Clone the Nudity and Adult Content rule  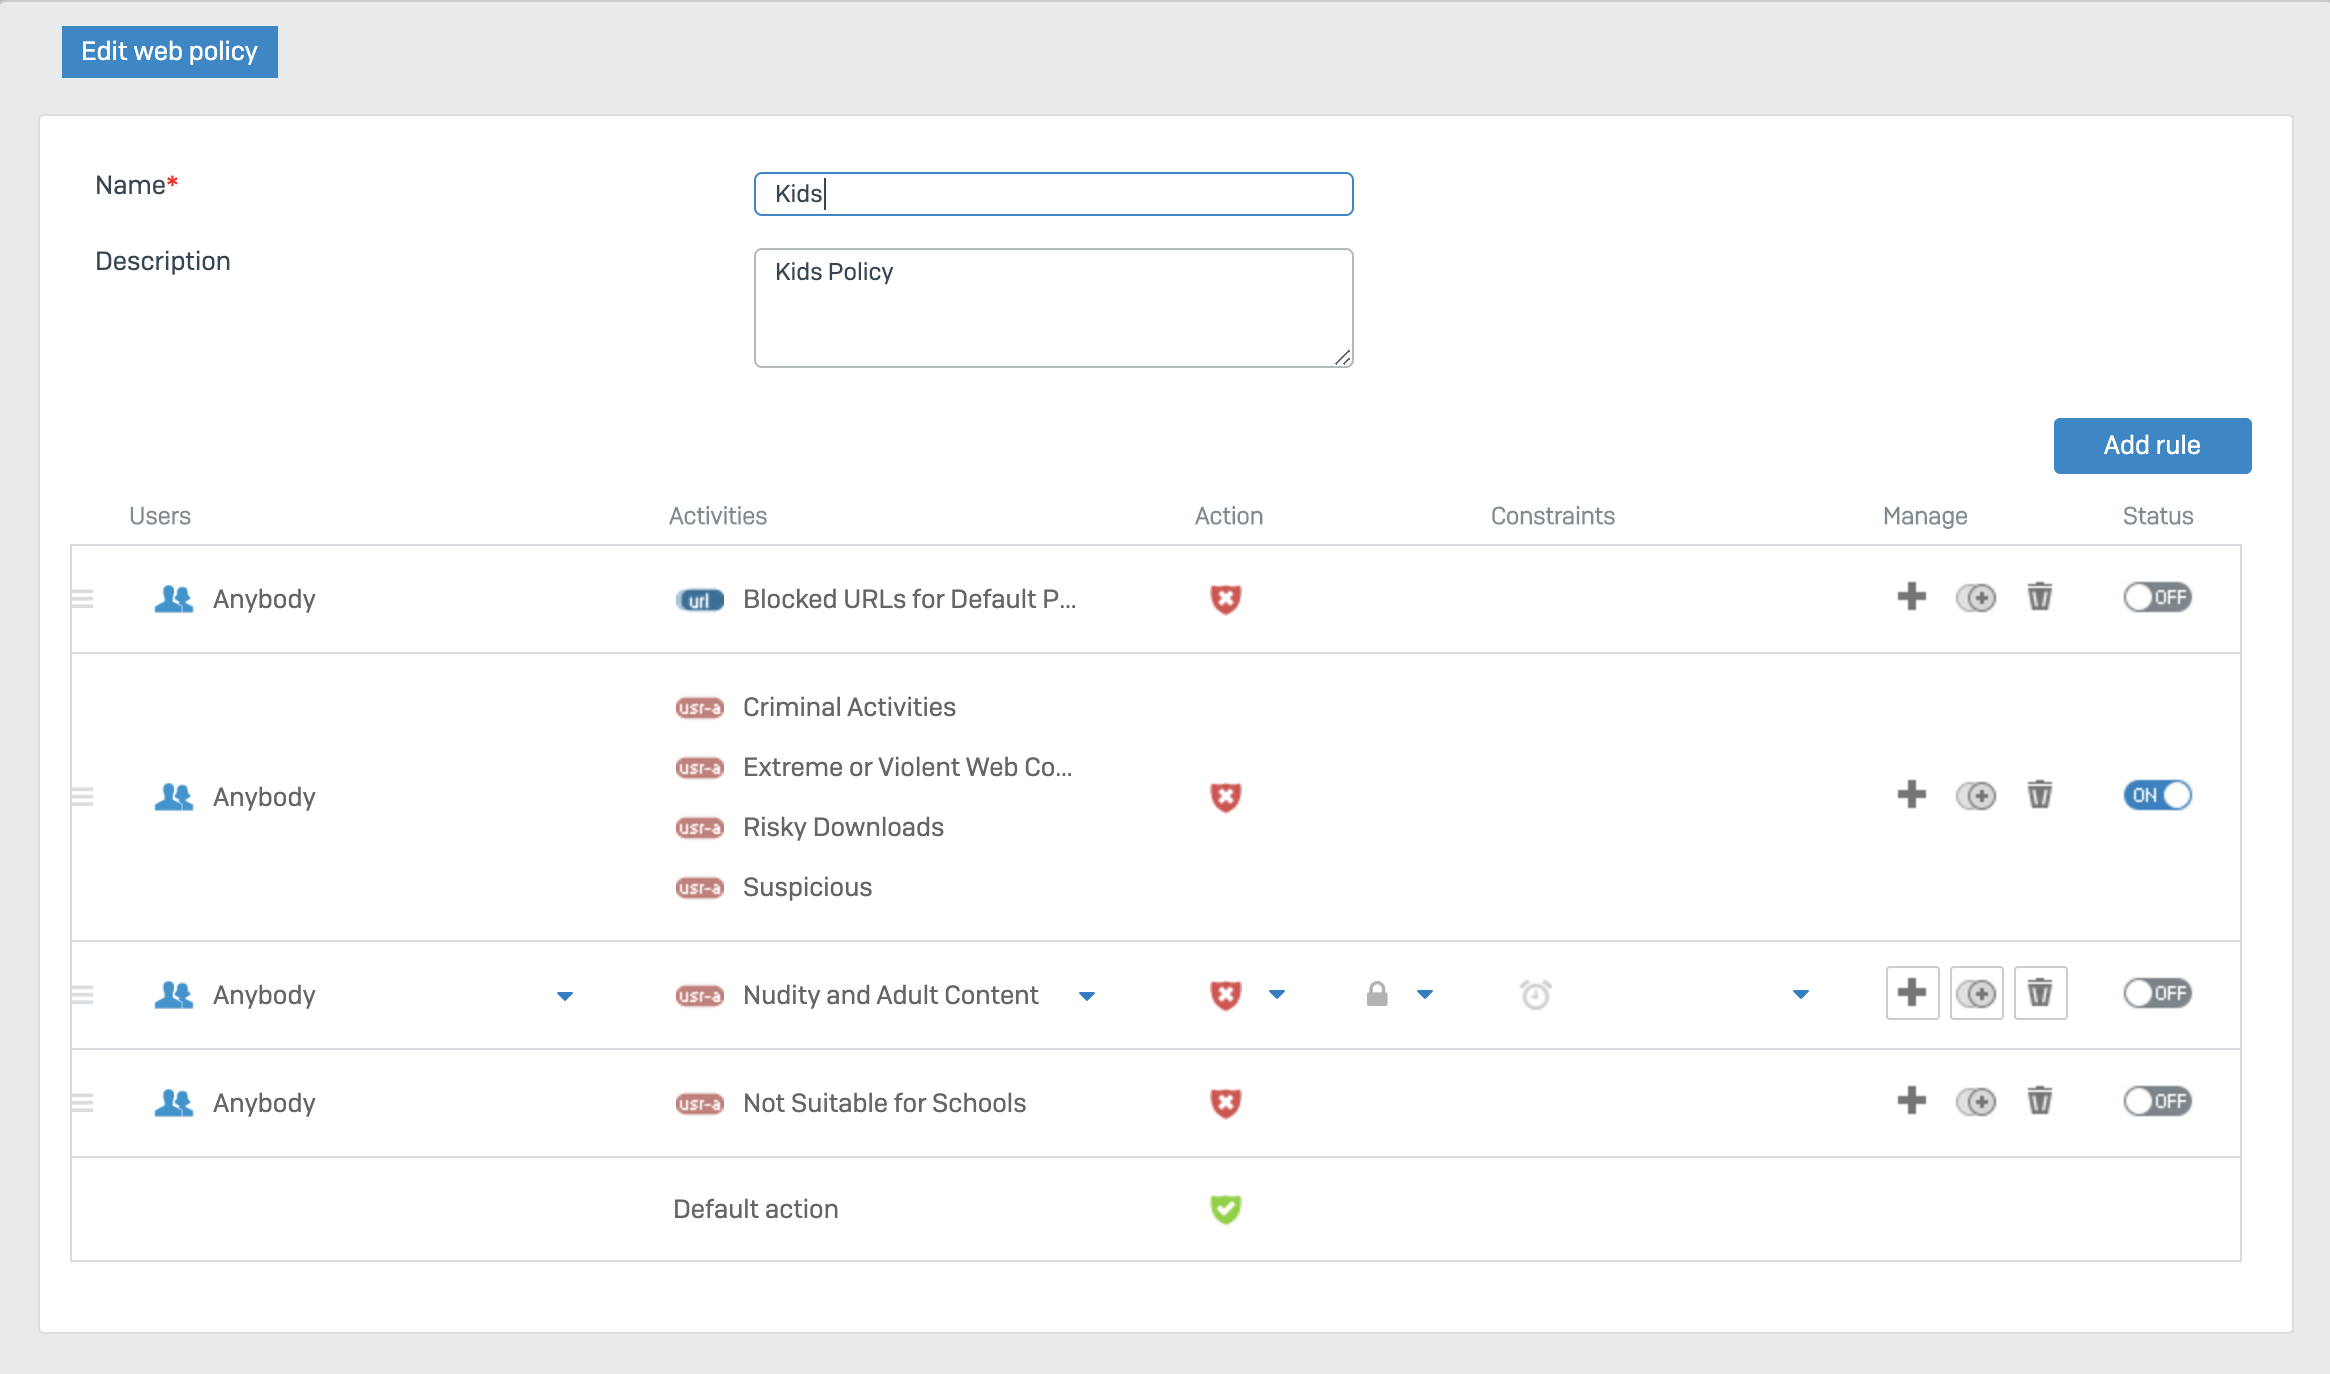click(x=1976, y=993)
